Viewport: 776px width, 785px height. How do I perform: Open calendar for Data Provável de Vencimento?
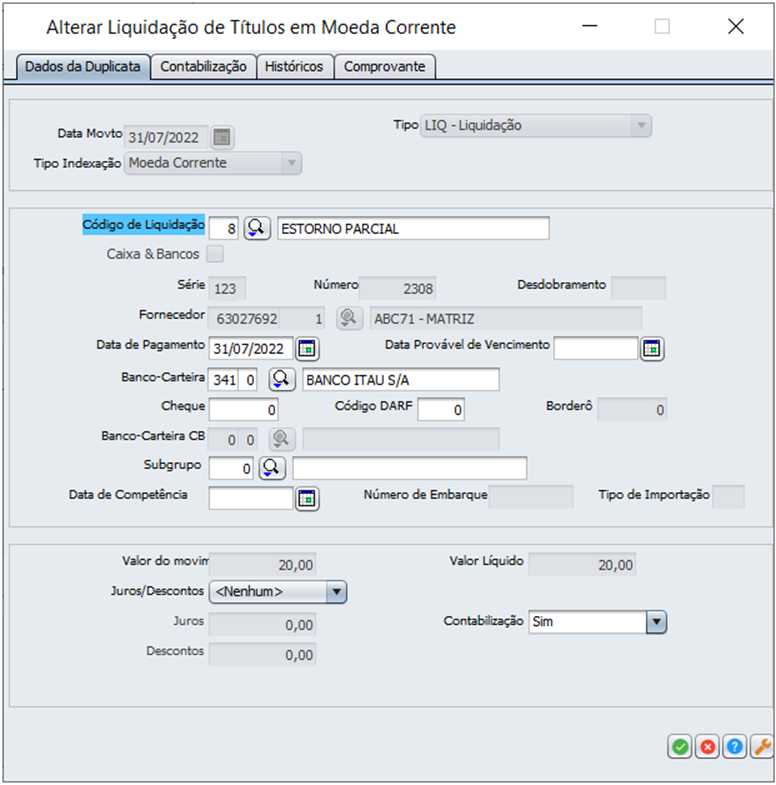(x=651, y=348)
